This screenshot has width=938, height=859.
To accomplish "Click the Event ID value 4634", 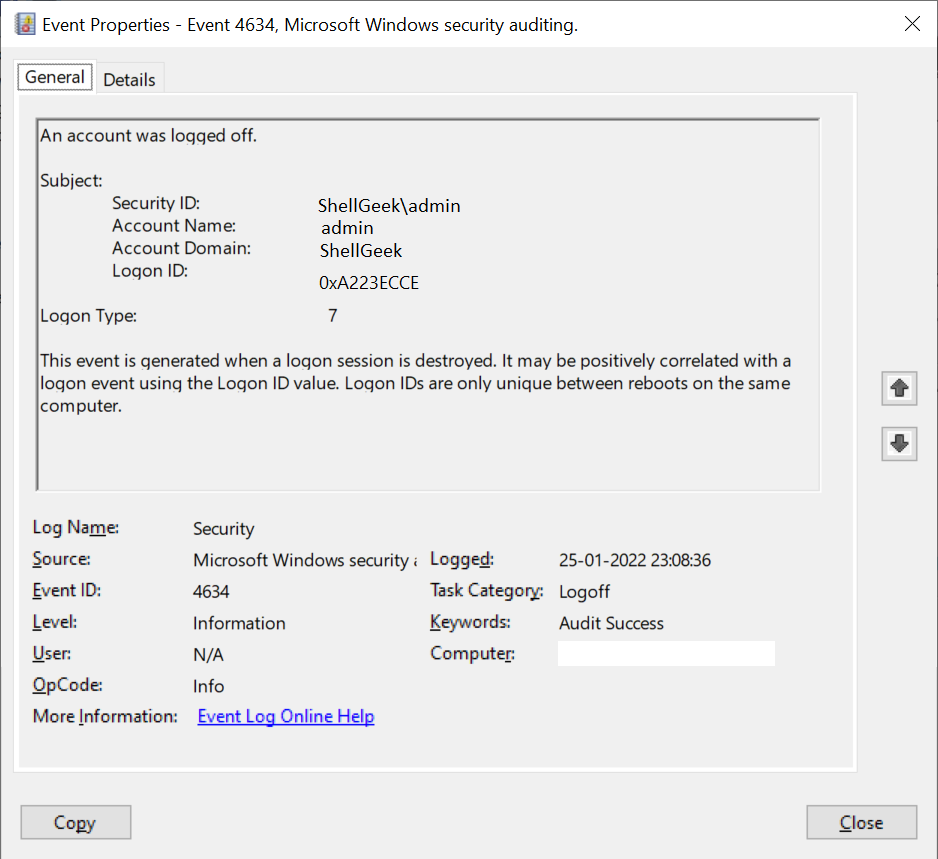I will [x=207, y=590].
